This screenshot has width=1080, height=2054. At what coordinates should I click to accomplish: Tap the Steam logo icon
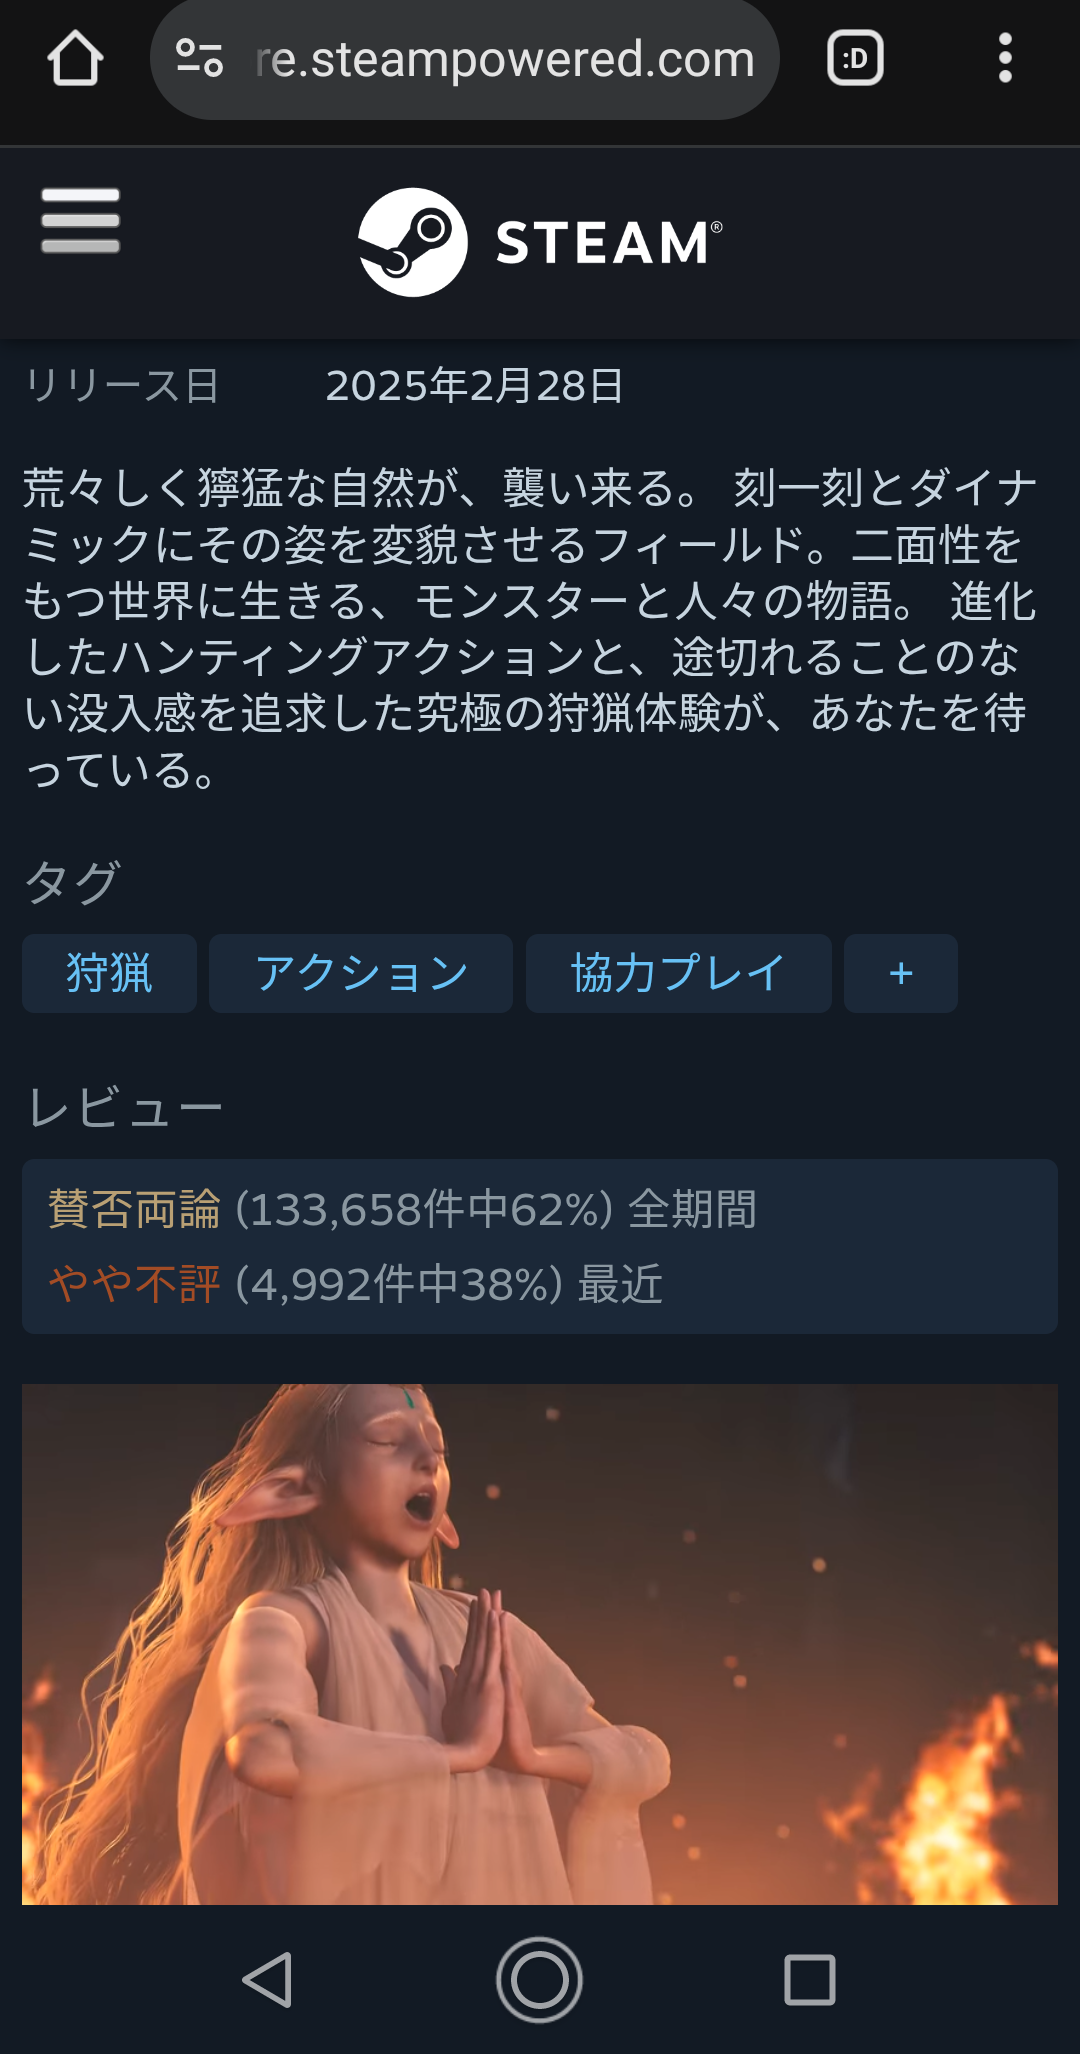coord(413,242)
